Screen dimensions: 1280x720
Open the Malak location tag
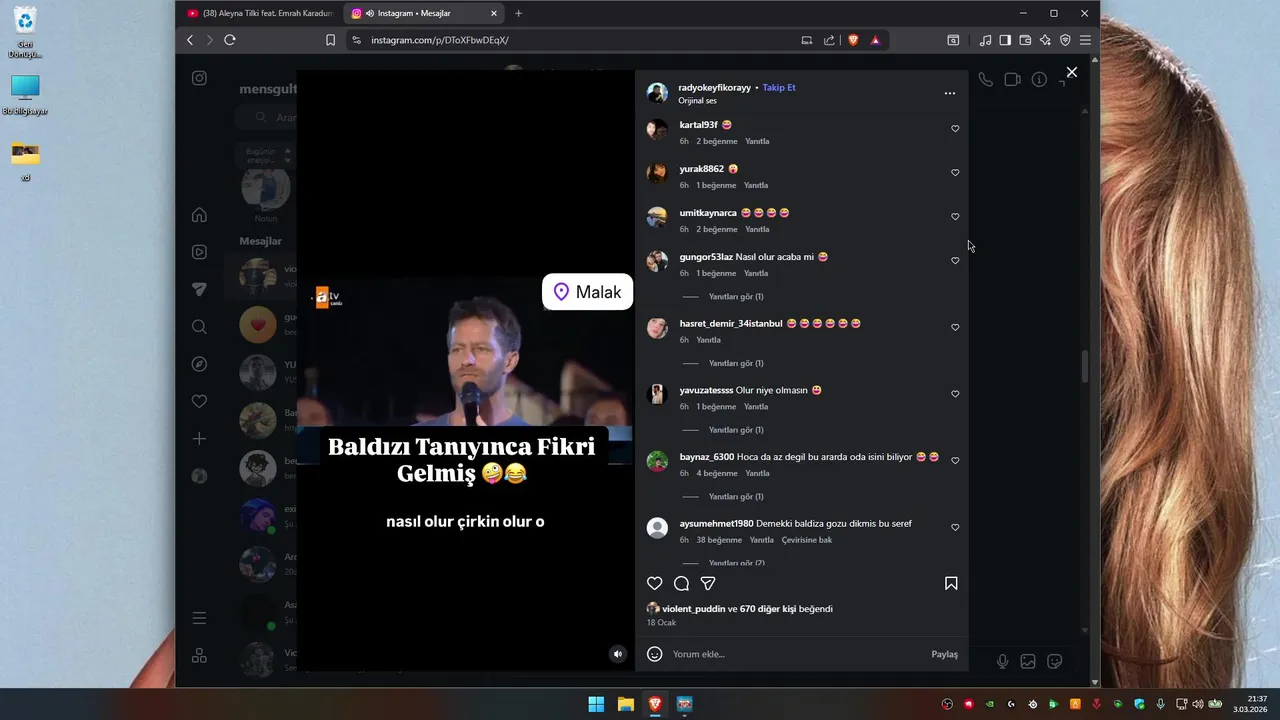pyautogui.click(x=587, y=292)
